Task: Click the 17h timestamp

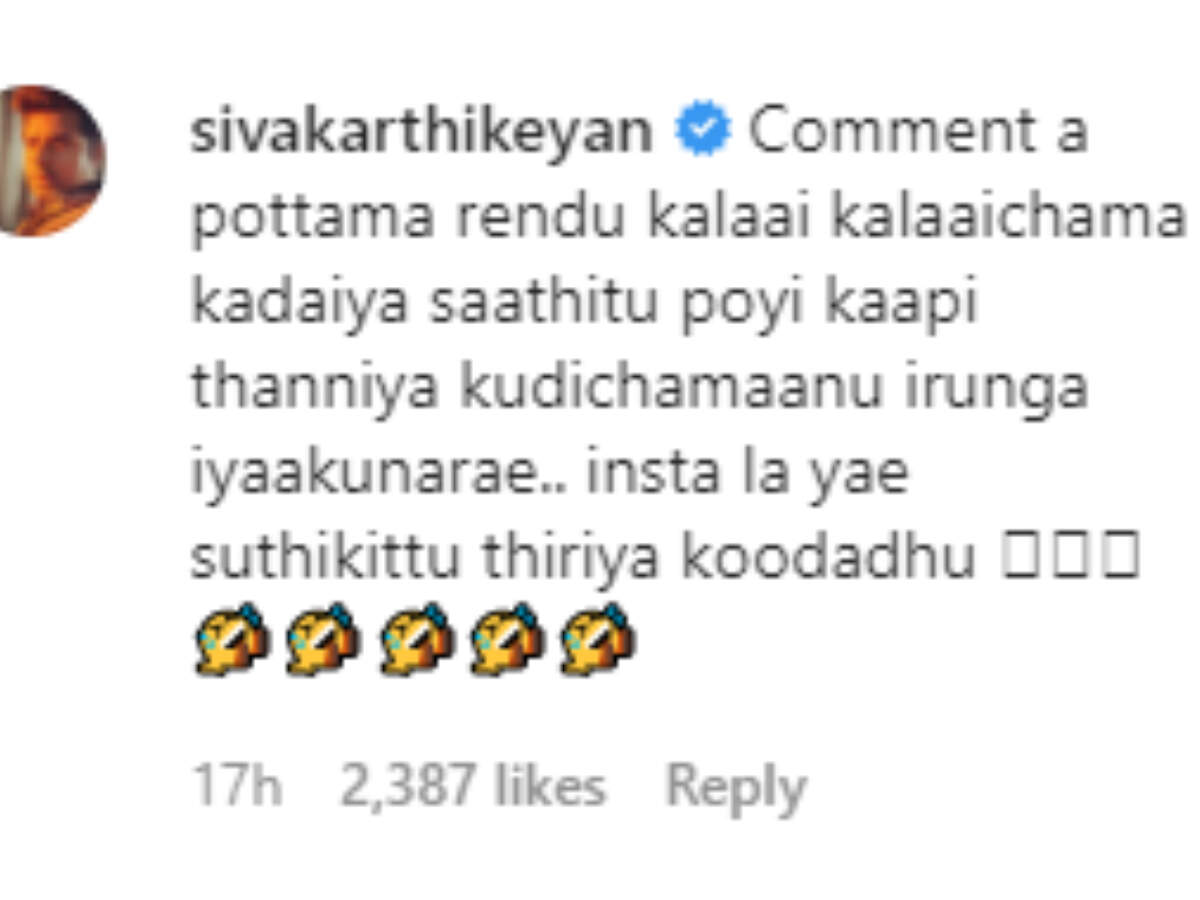Action: [236, 787]
